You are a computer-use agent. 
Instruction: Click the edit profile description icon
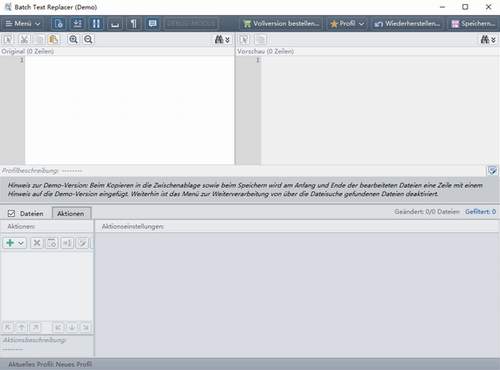click(x=492, y=171)
